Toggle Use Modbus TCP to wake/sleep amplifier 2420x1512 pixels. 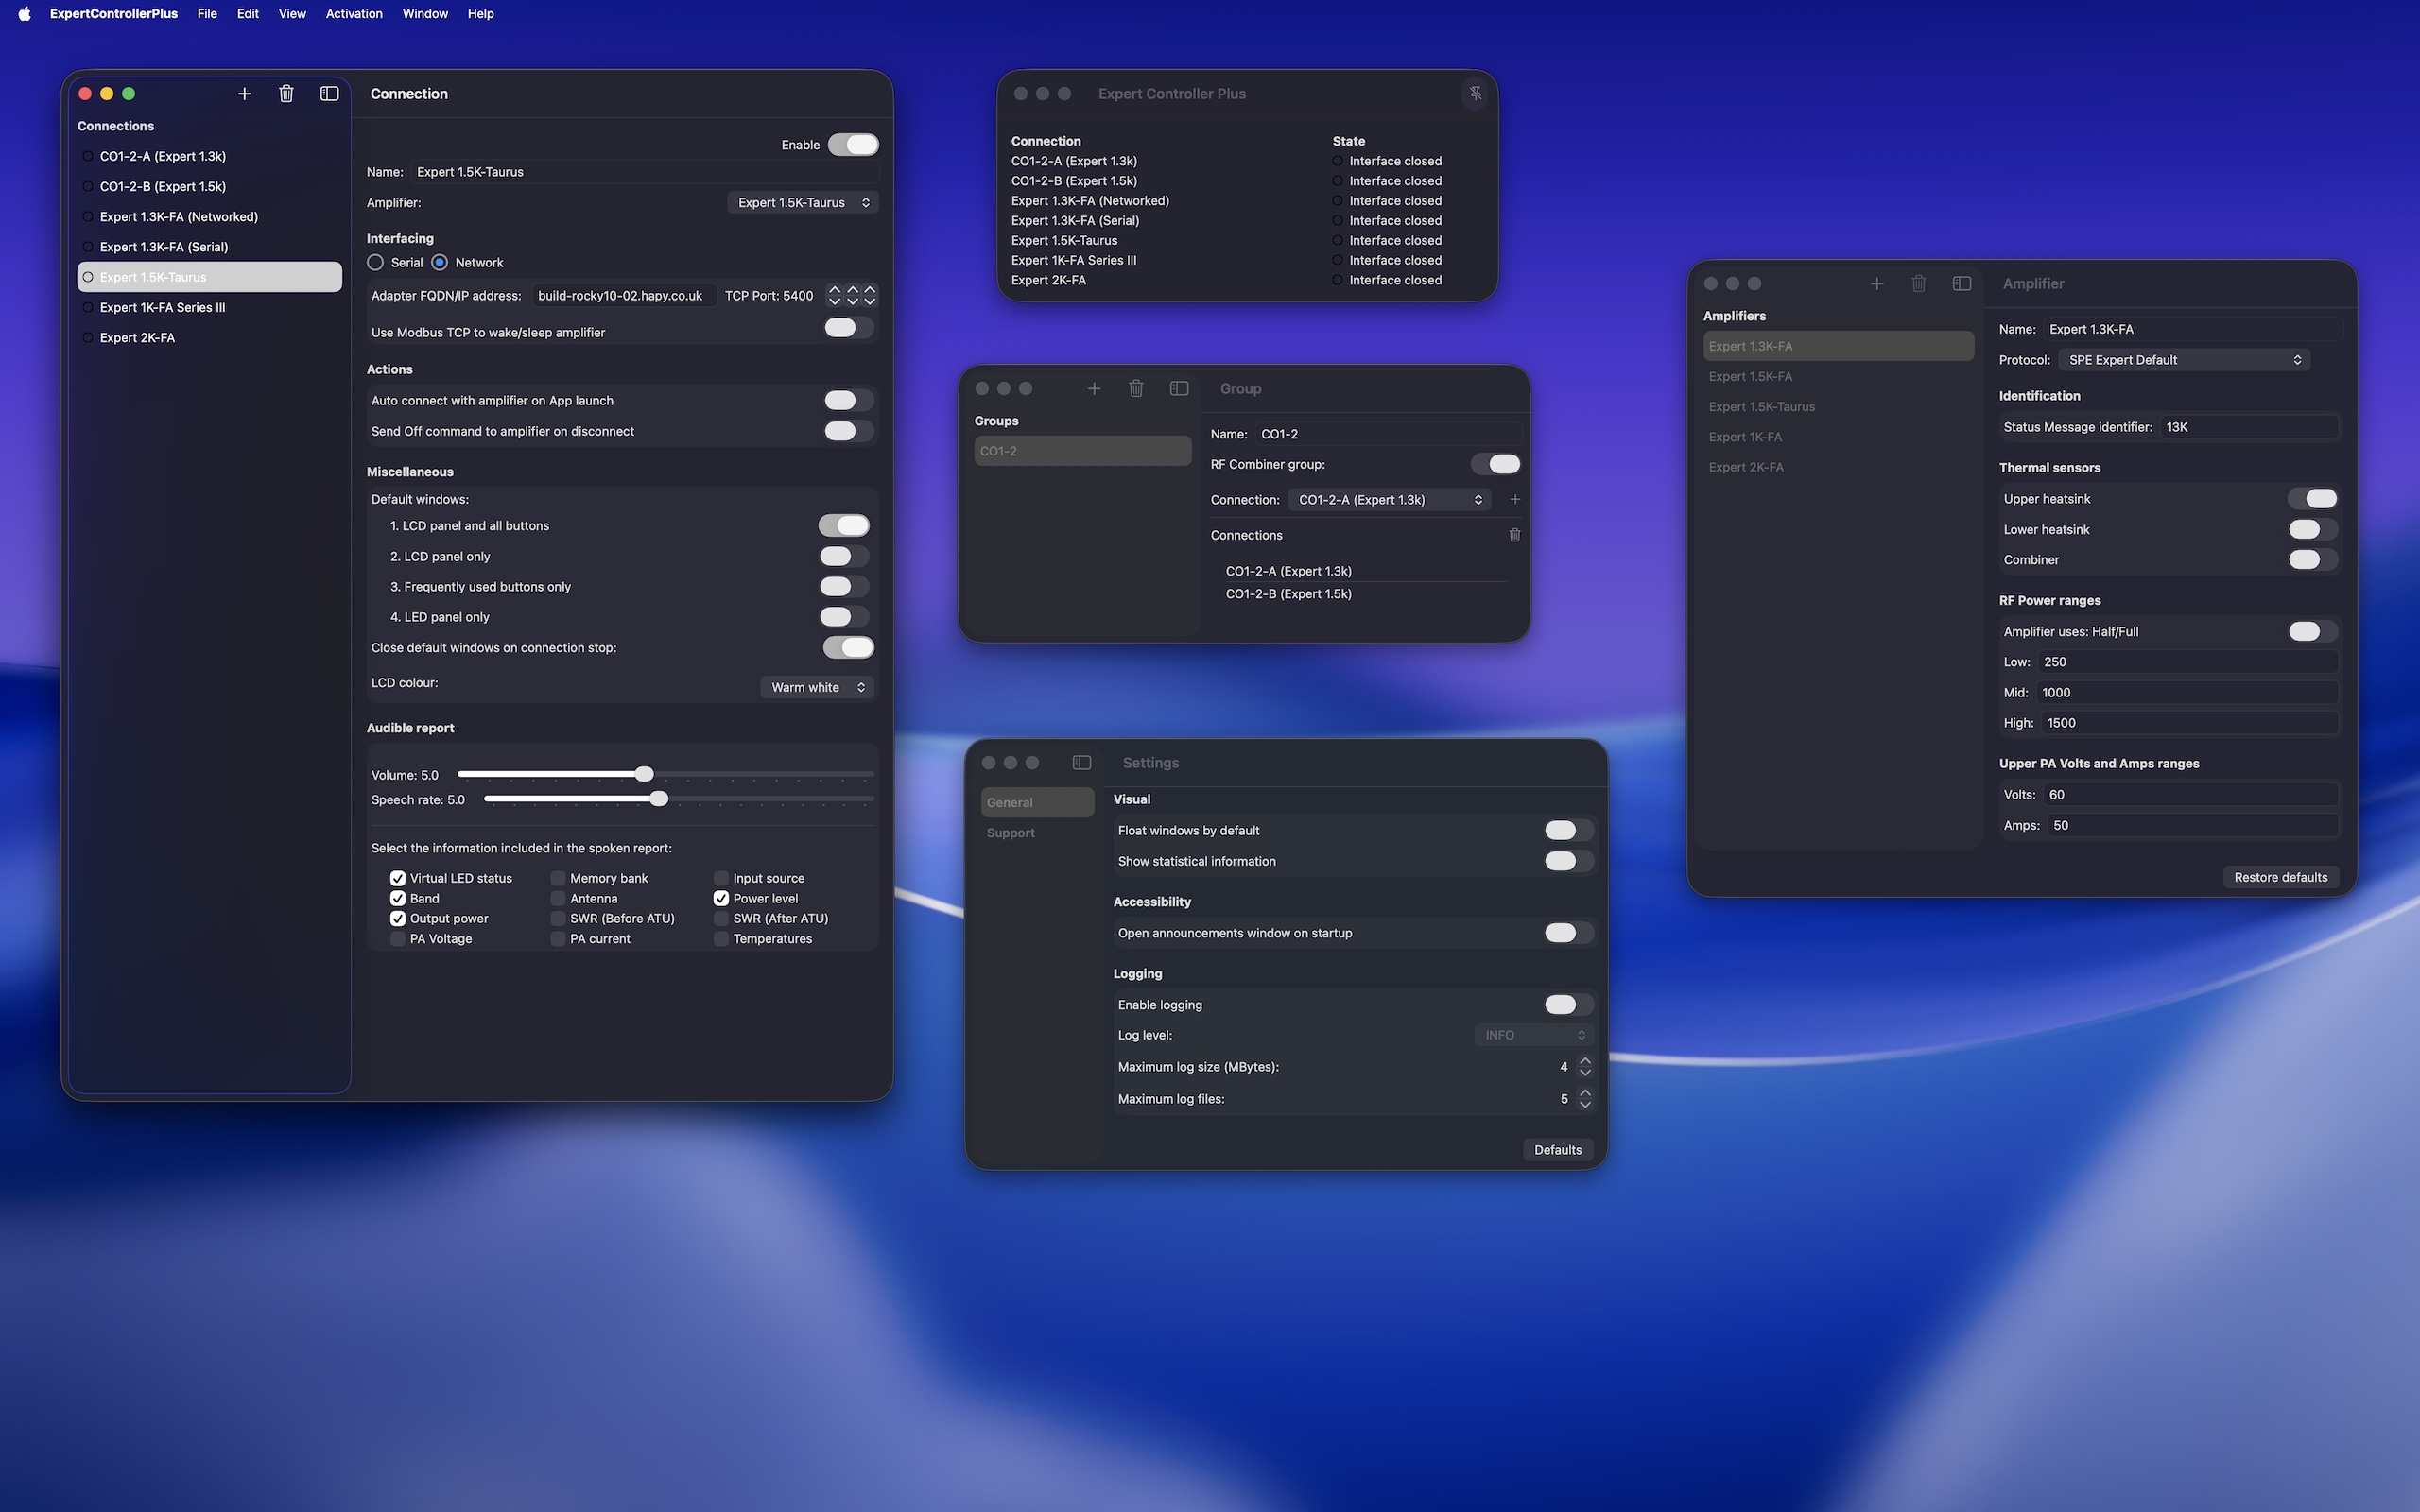point(847,328)
